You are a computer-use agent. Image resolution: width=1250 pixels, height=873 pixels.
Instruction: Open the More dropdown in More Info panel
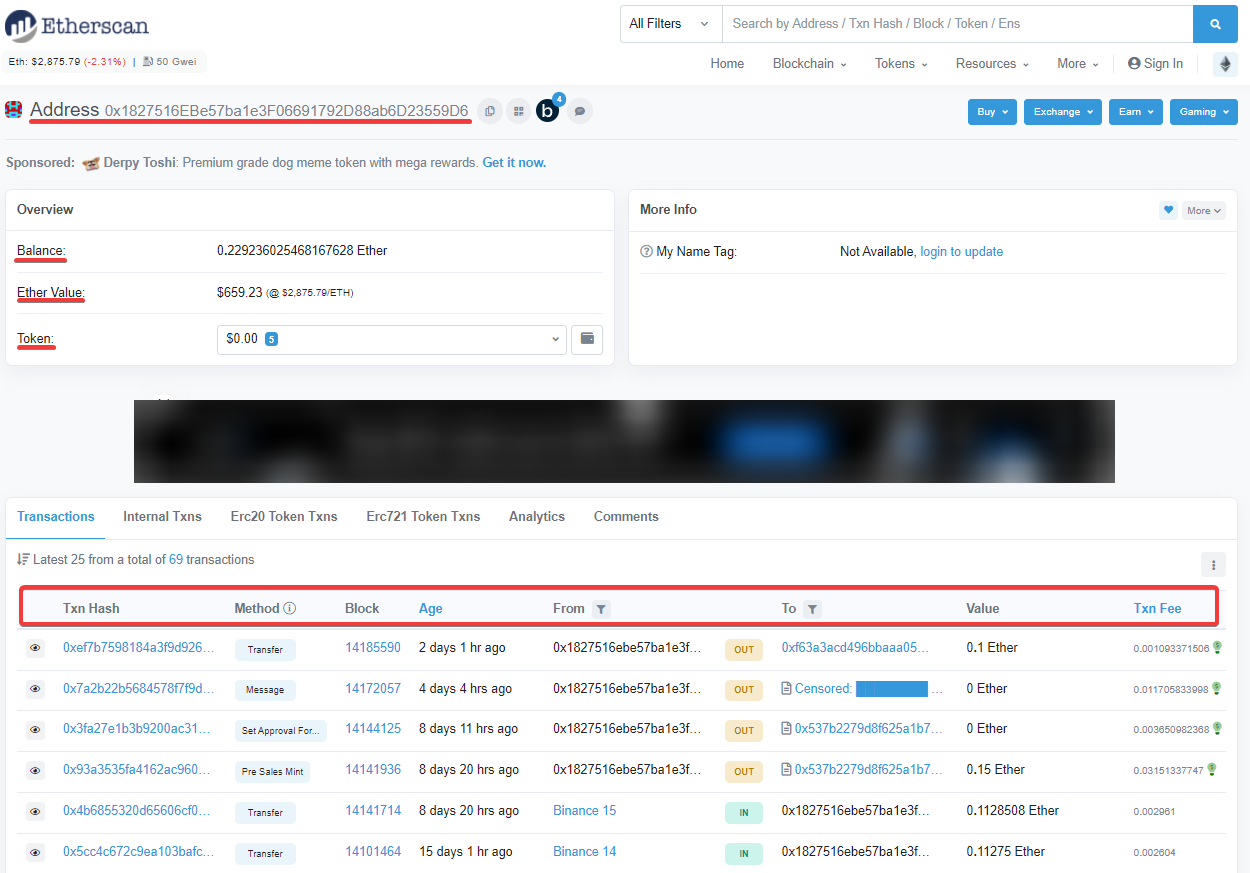pos(1203,210)
